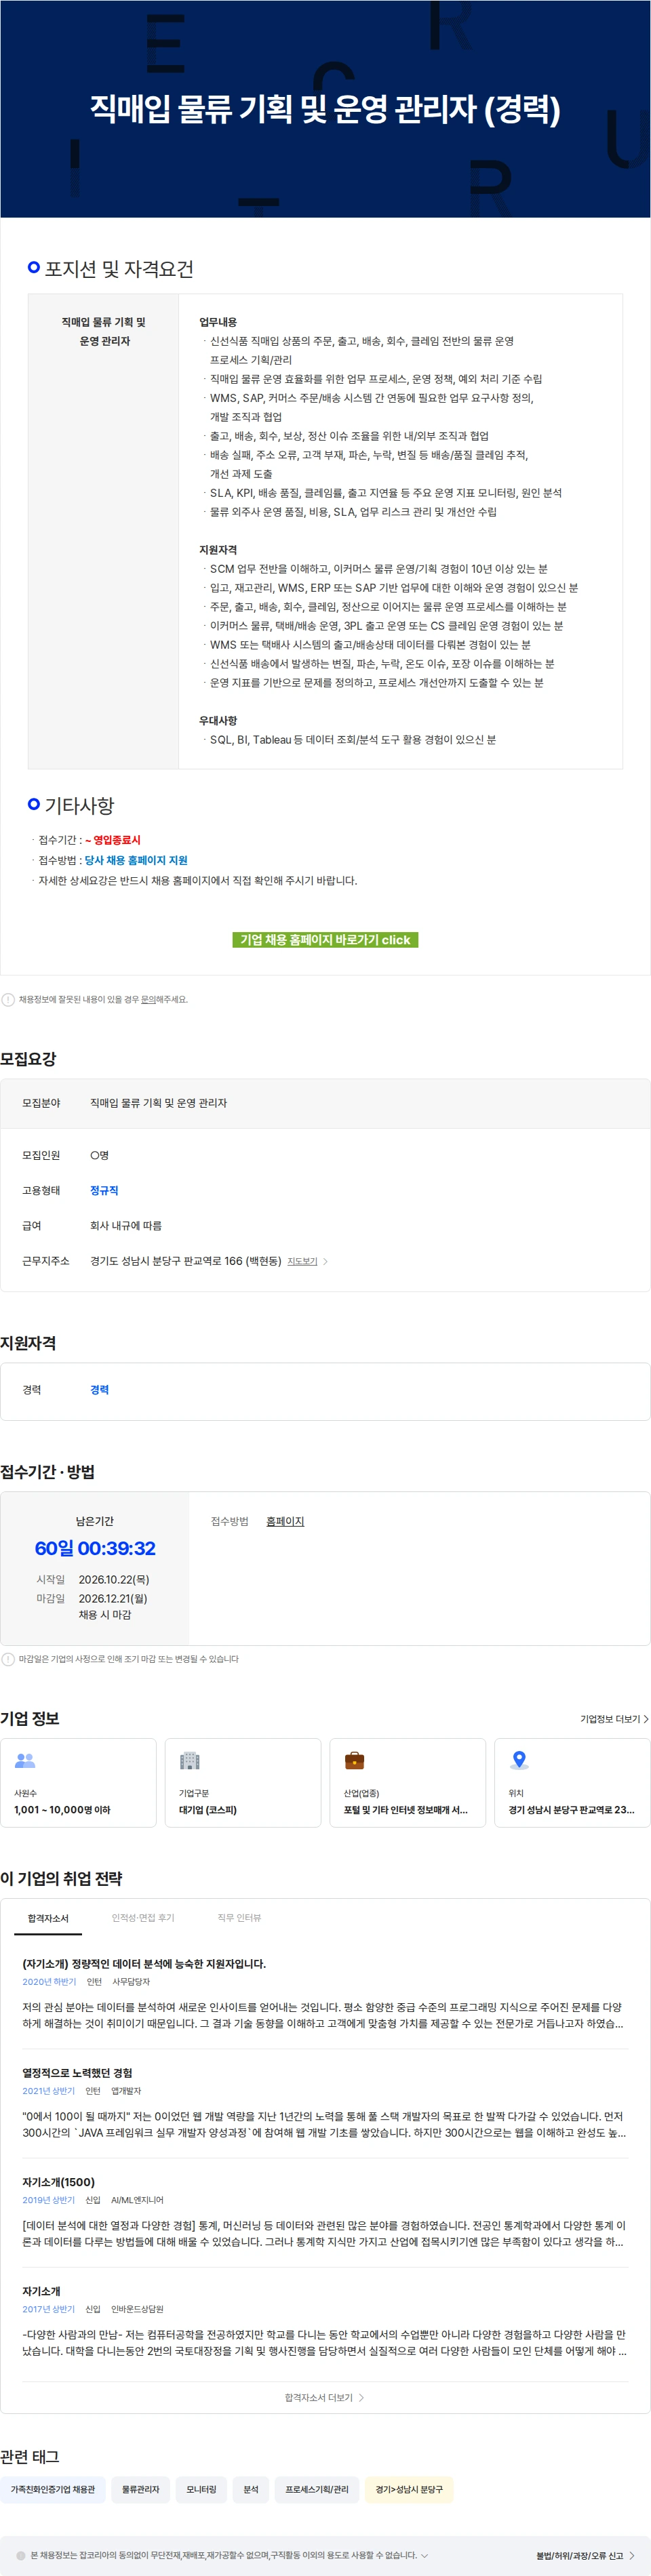Switch to 직무 인터뷰 tab
Image resolution: width=651 pixels, height=2576 pixels.
239,1918
